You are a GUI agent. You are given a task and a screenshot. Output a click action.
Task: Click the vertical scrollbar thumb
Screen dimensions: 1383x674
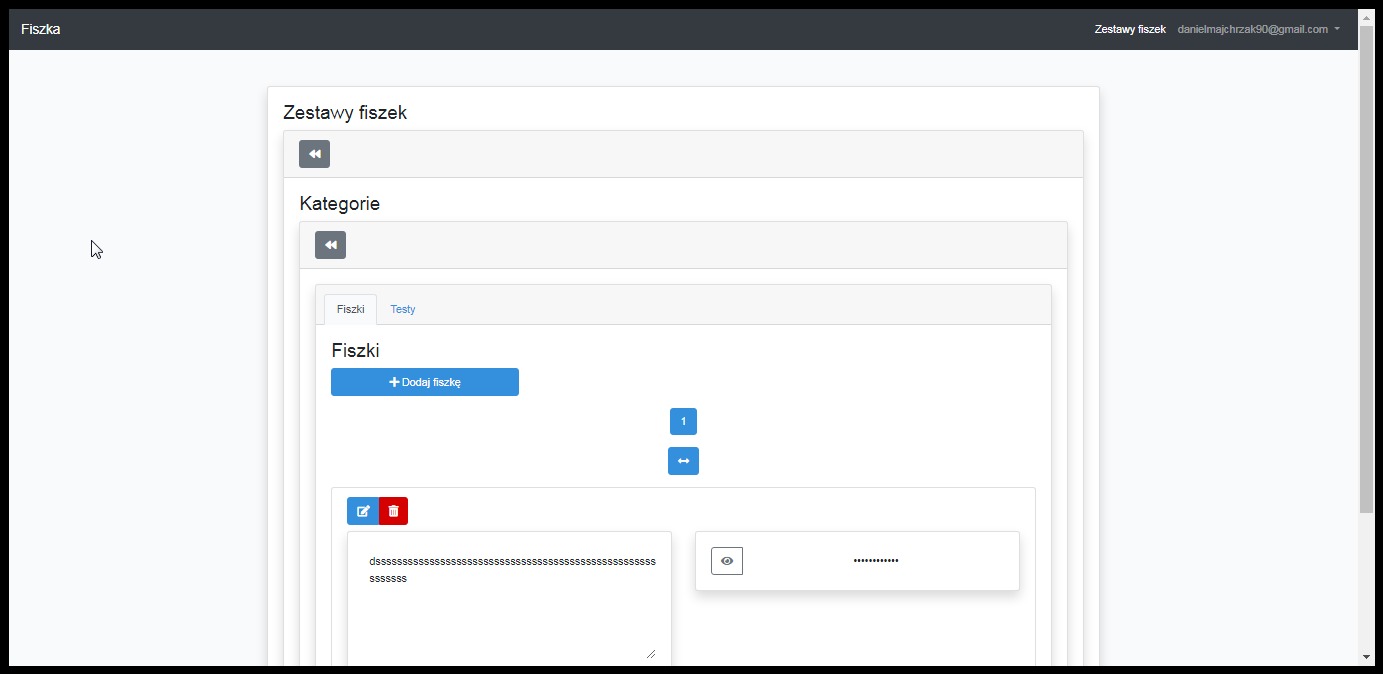pyautogui.click(x=1366, y=270)
